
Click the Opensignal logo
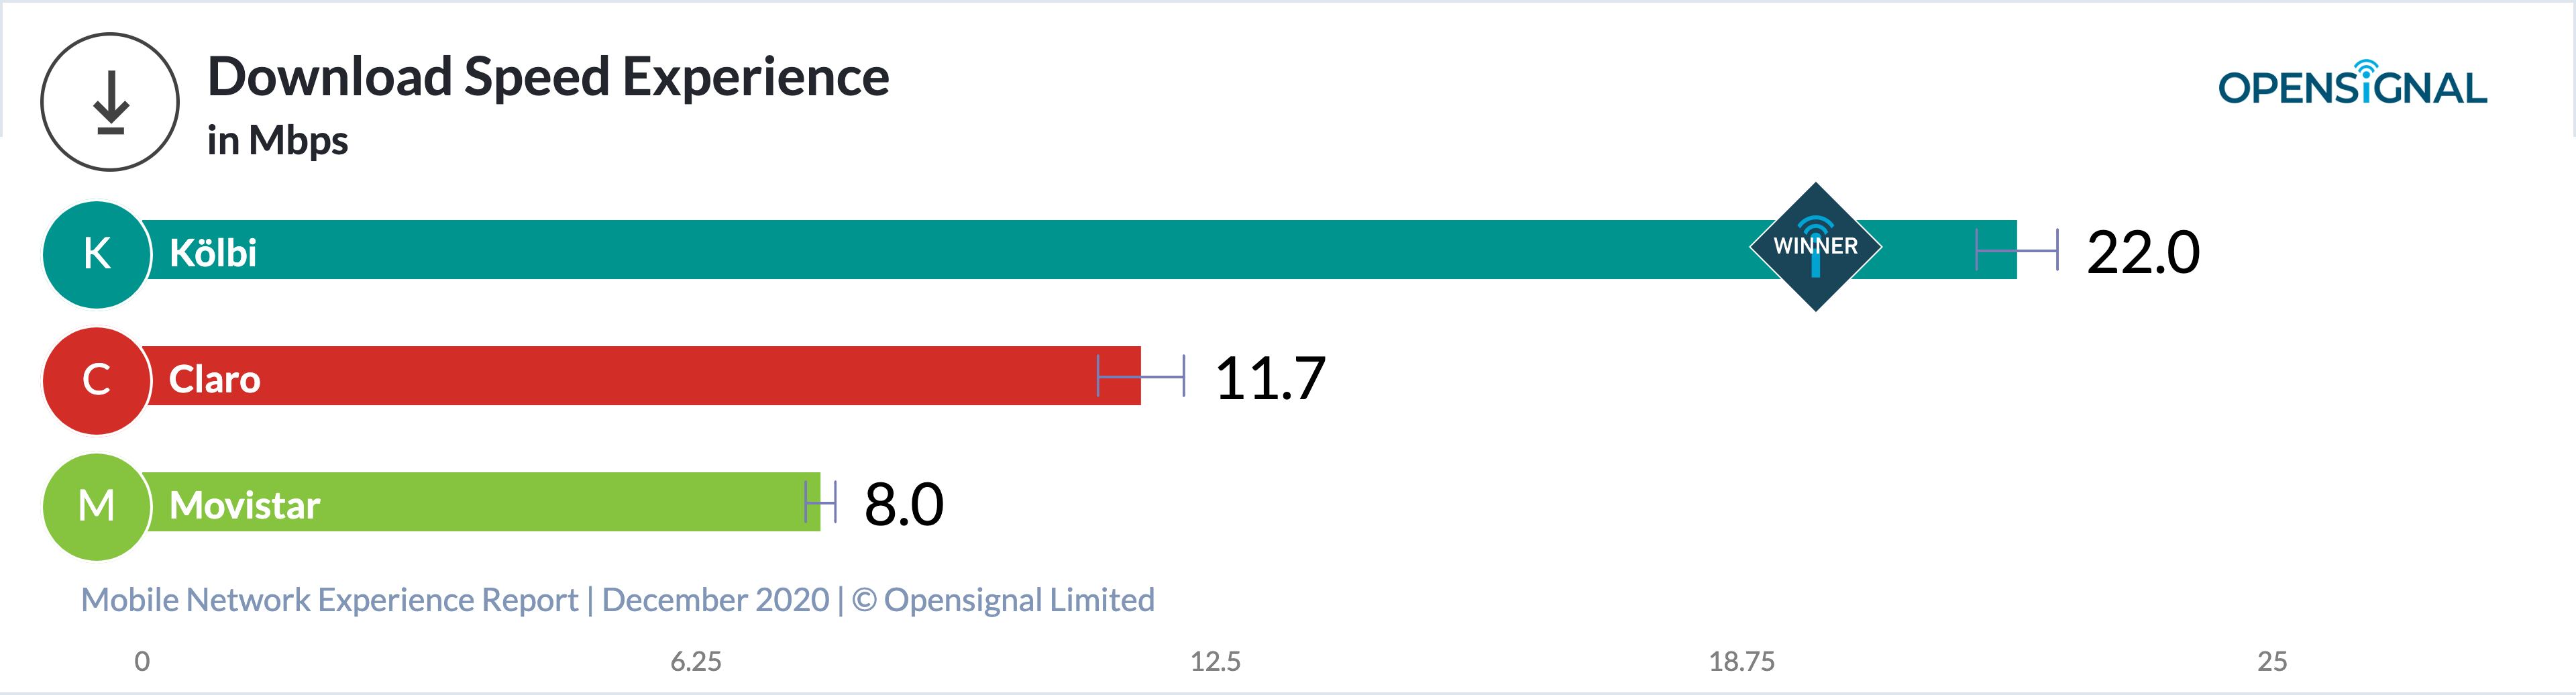(x=2352, y=85)
